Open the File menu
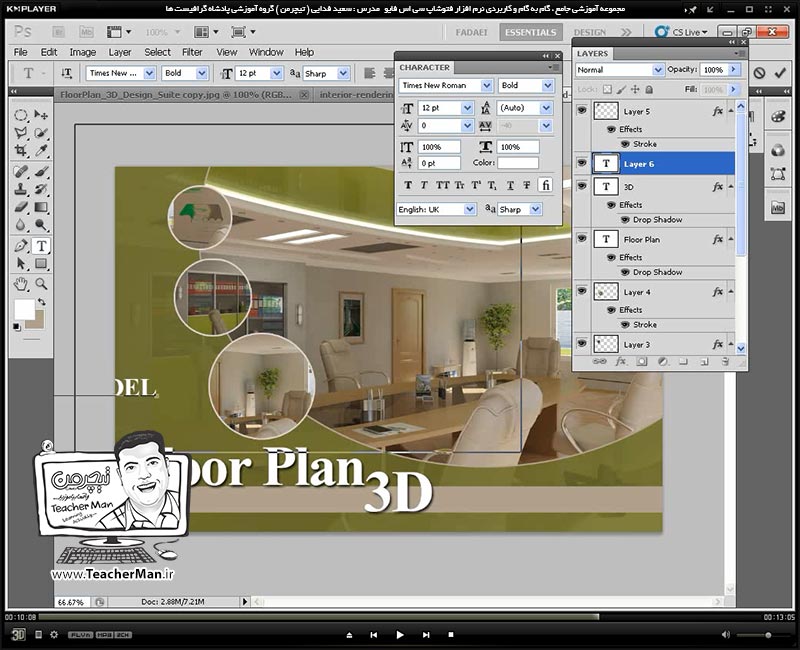 (20, 52)
